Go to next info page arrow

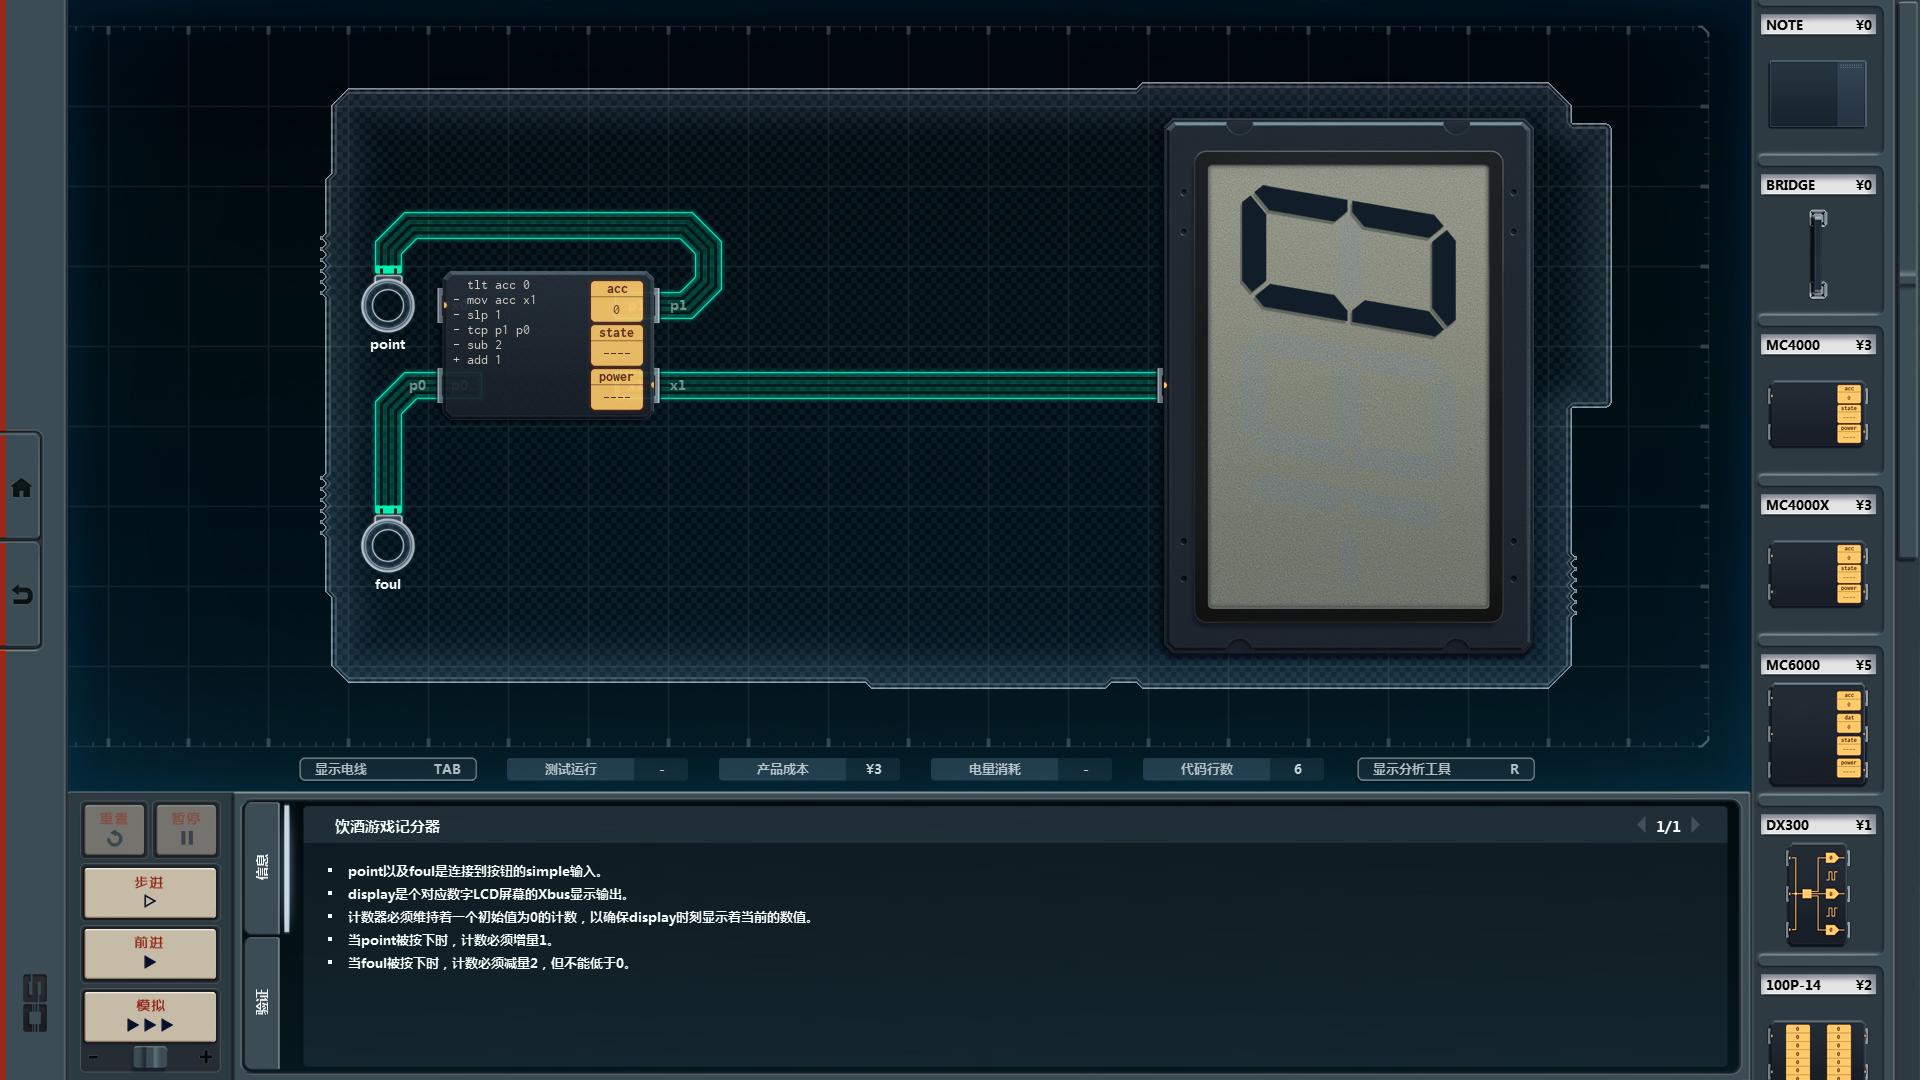click(x=1696, y=825)
